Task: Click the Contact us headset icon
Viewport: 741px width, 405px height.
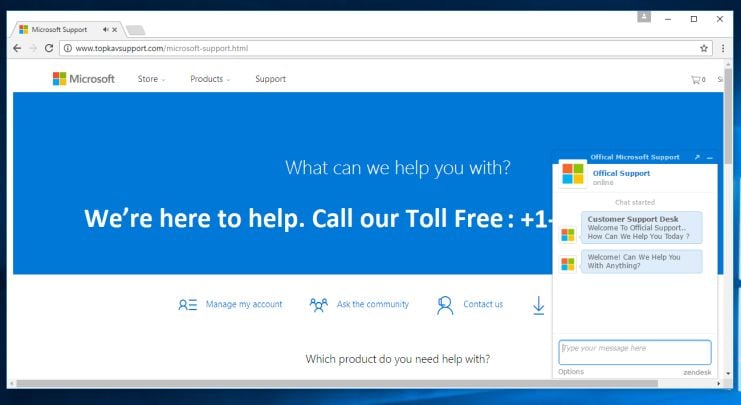Action: coord(445,305)
